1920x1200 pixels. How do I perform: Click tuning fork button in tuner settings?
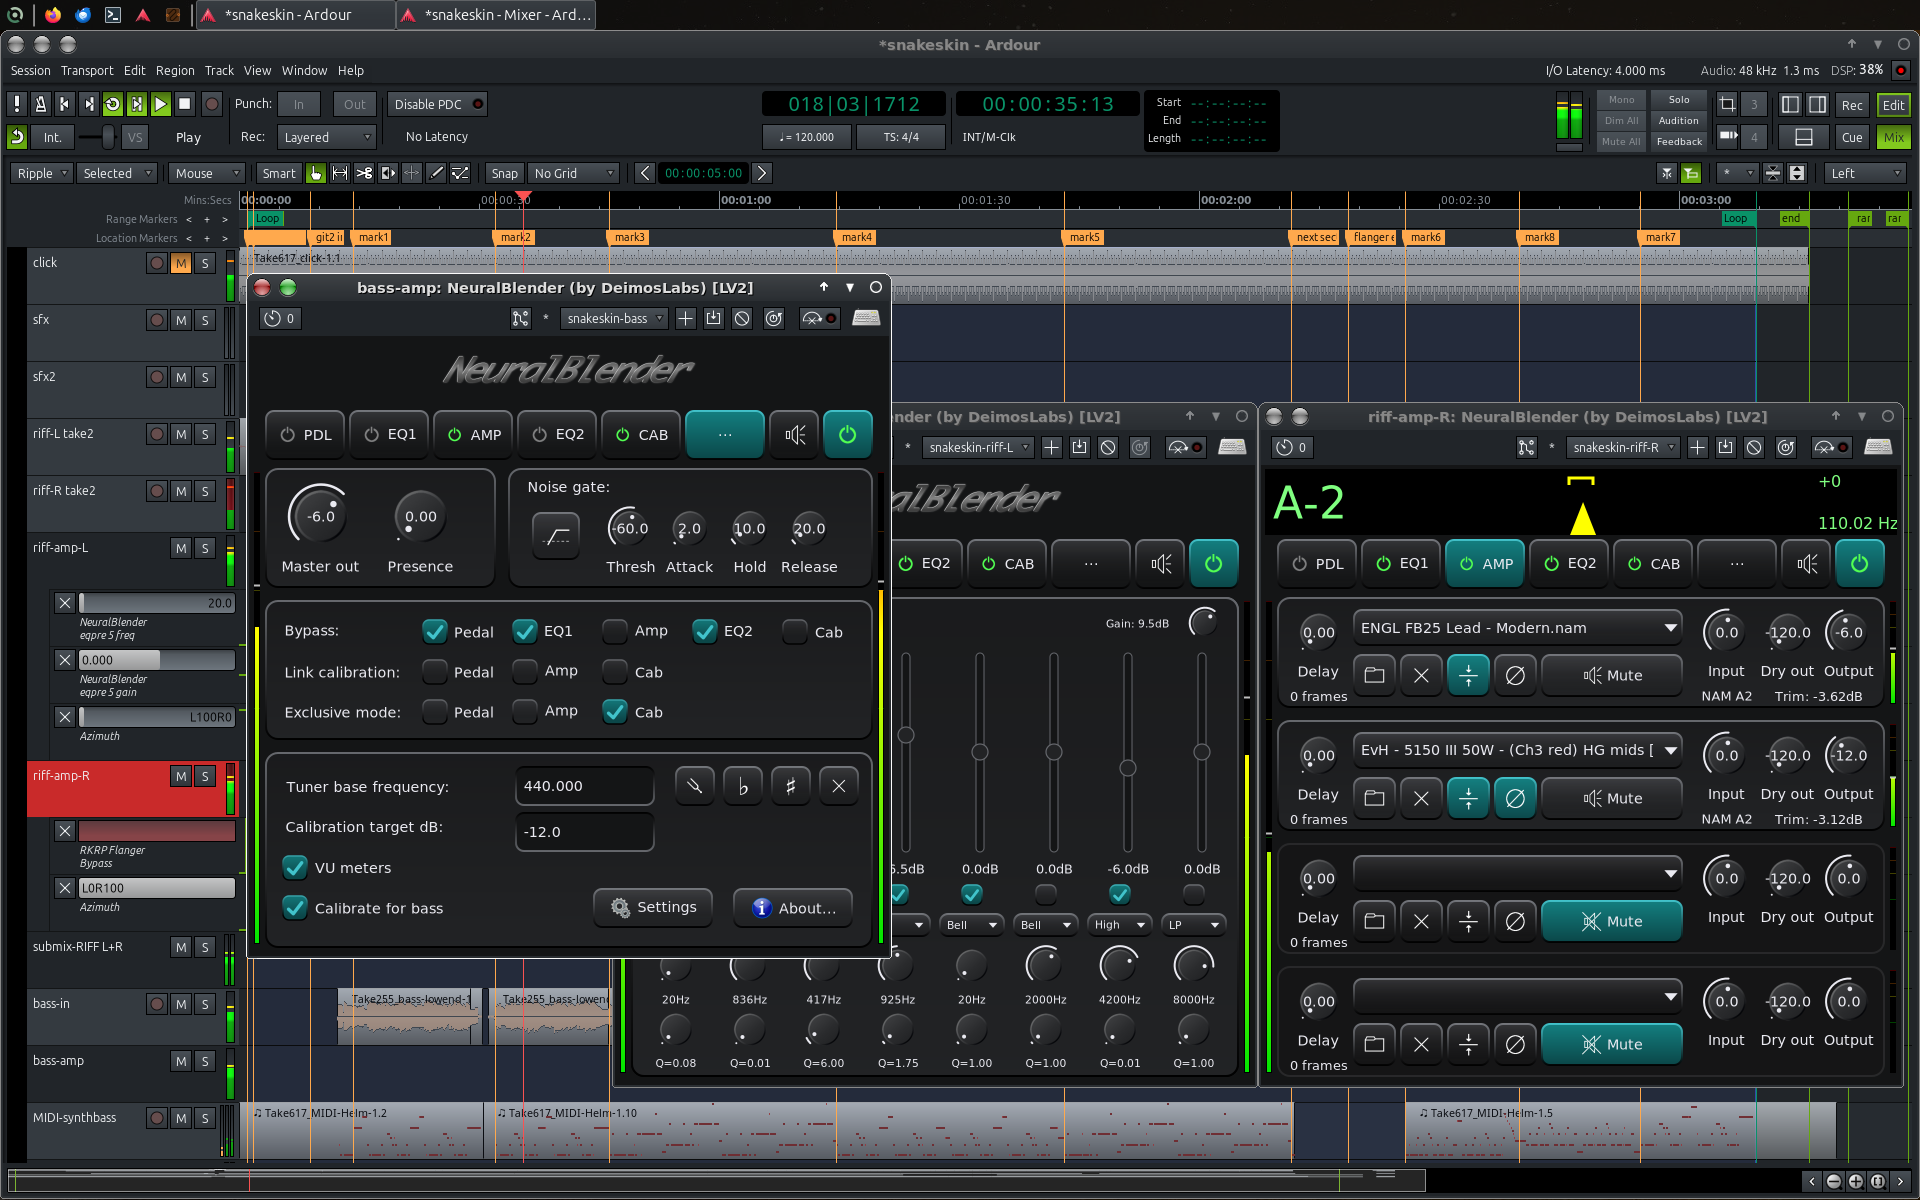tap(695, 786)
